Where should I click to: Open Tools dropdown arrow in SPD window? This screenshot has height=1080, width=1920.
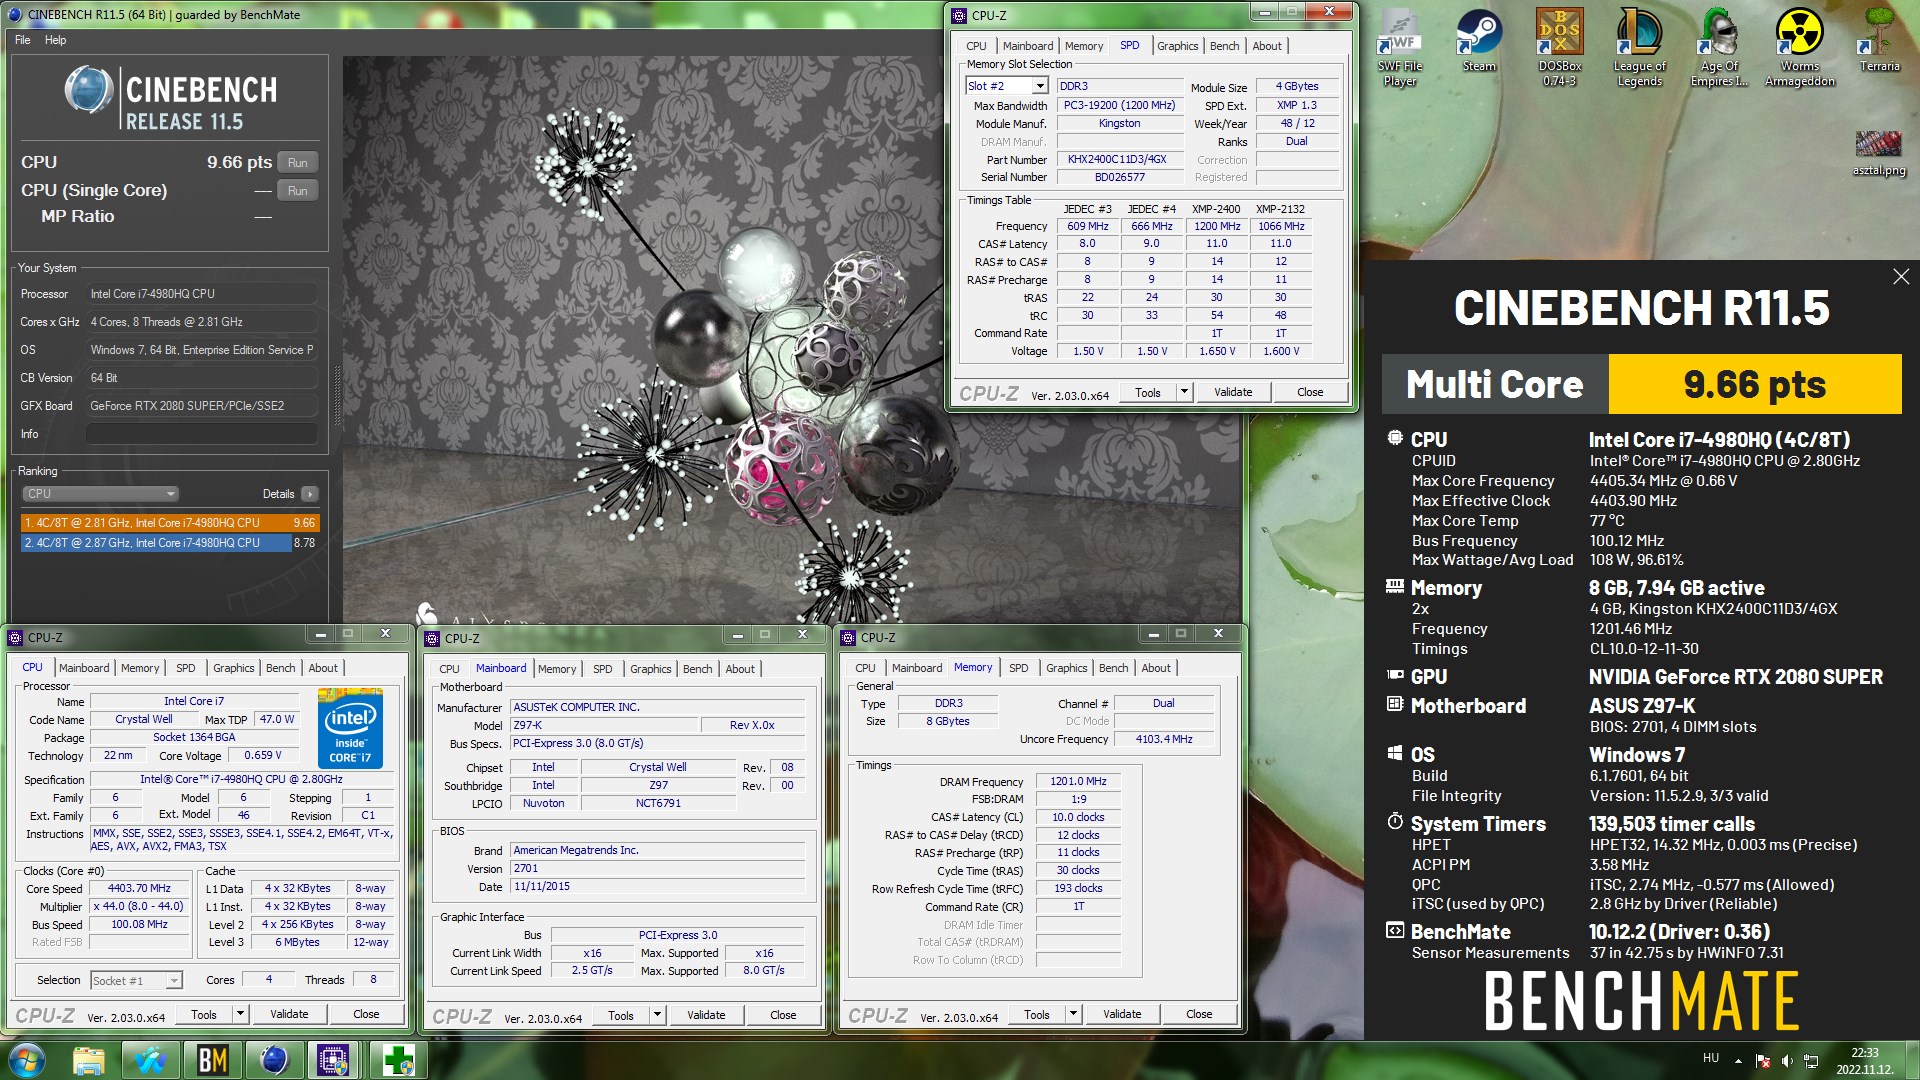pos(1184,392)
